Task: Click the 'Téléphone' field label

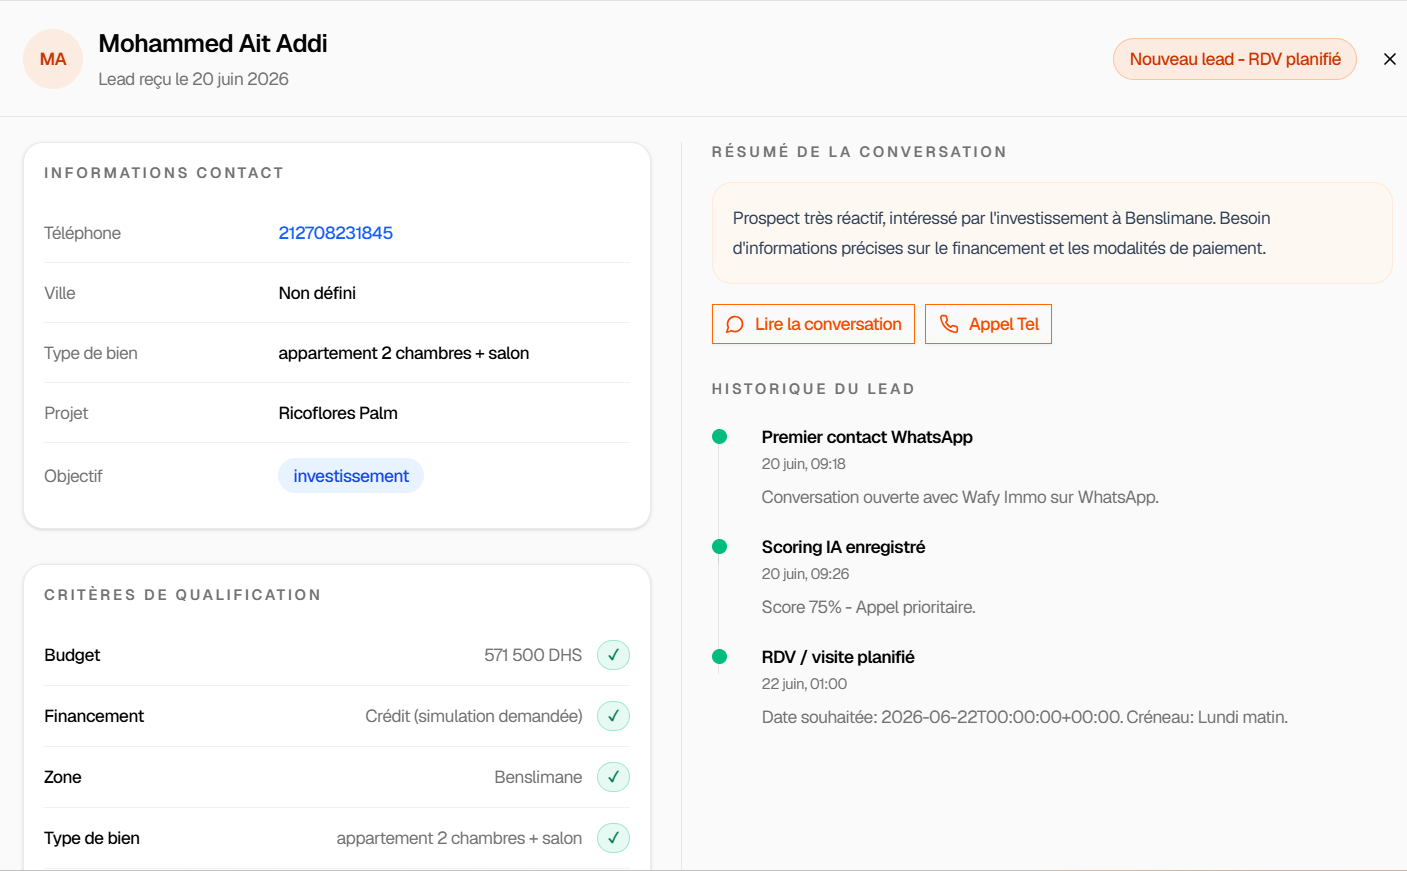Action: coord(82,233)
